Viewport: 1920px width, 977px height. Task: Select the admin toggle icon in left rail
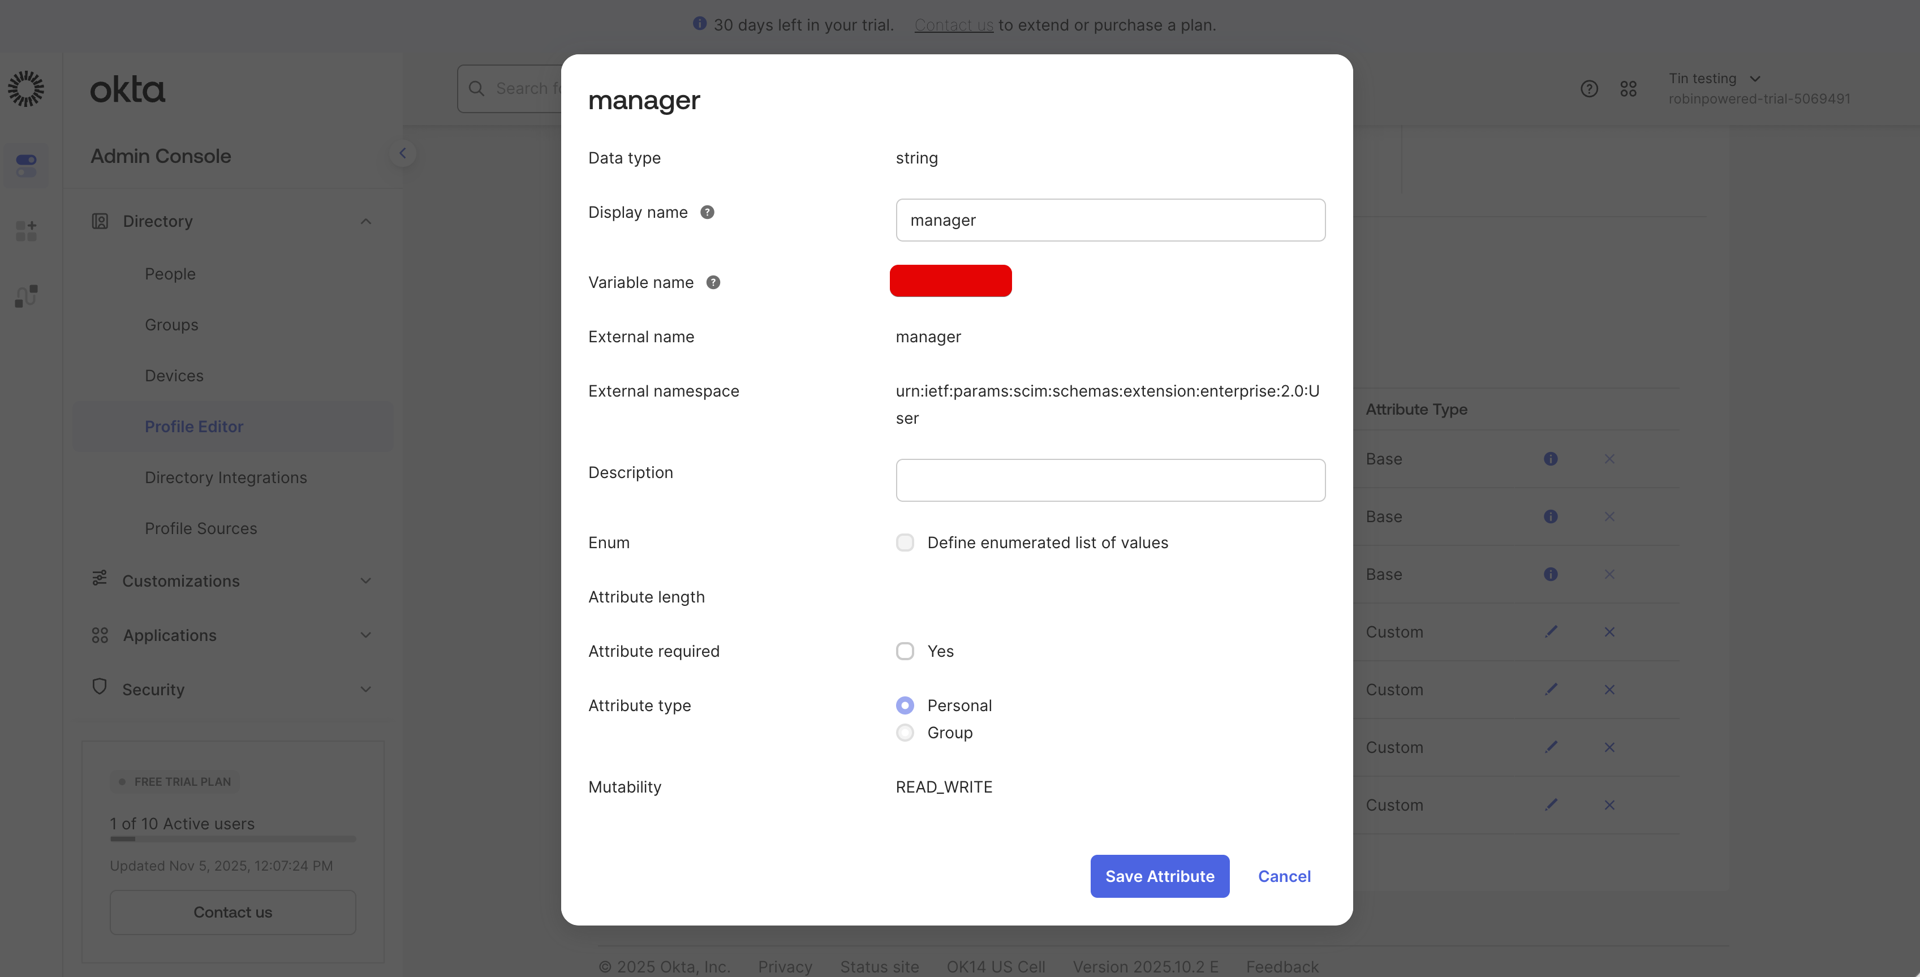coord(26,165)
